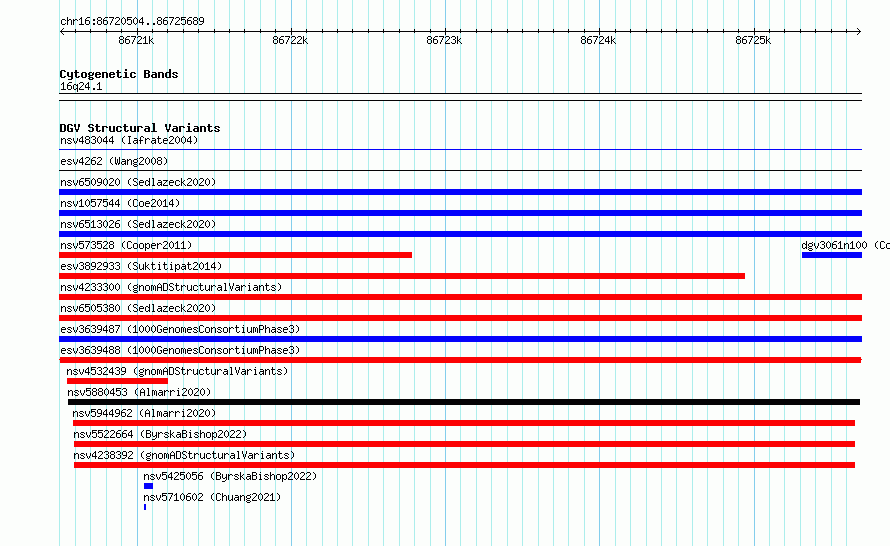
Task: Click the red bar under esv3639488
Action: pyautogui.click(x=460, y=360)
